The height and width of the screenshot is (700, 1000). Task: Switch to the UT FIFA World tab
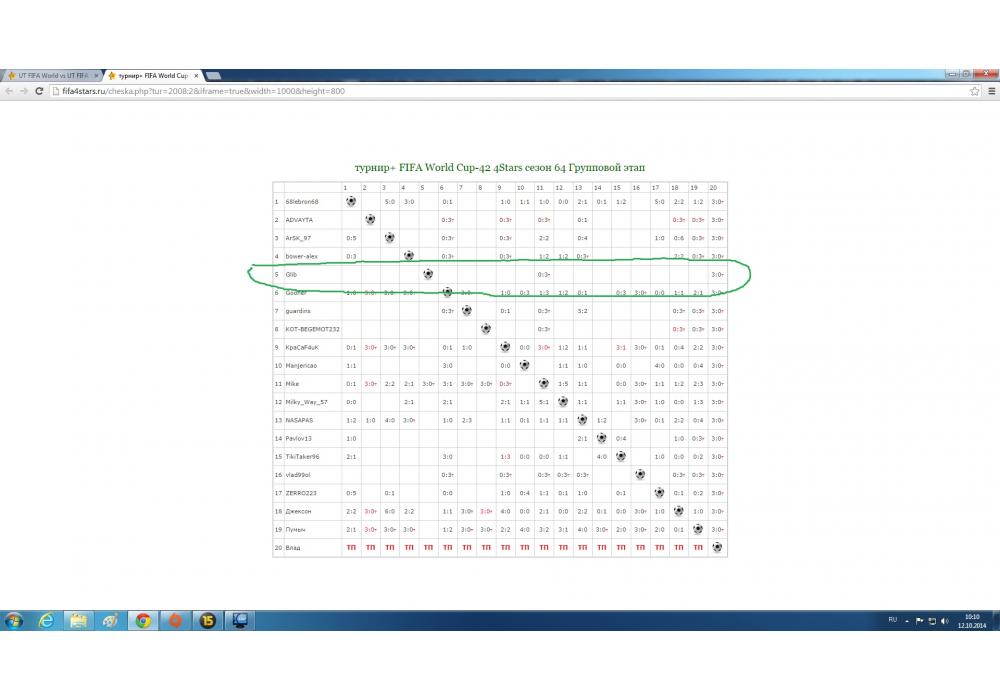tap(50, 76)
